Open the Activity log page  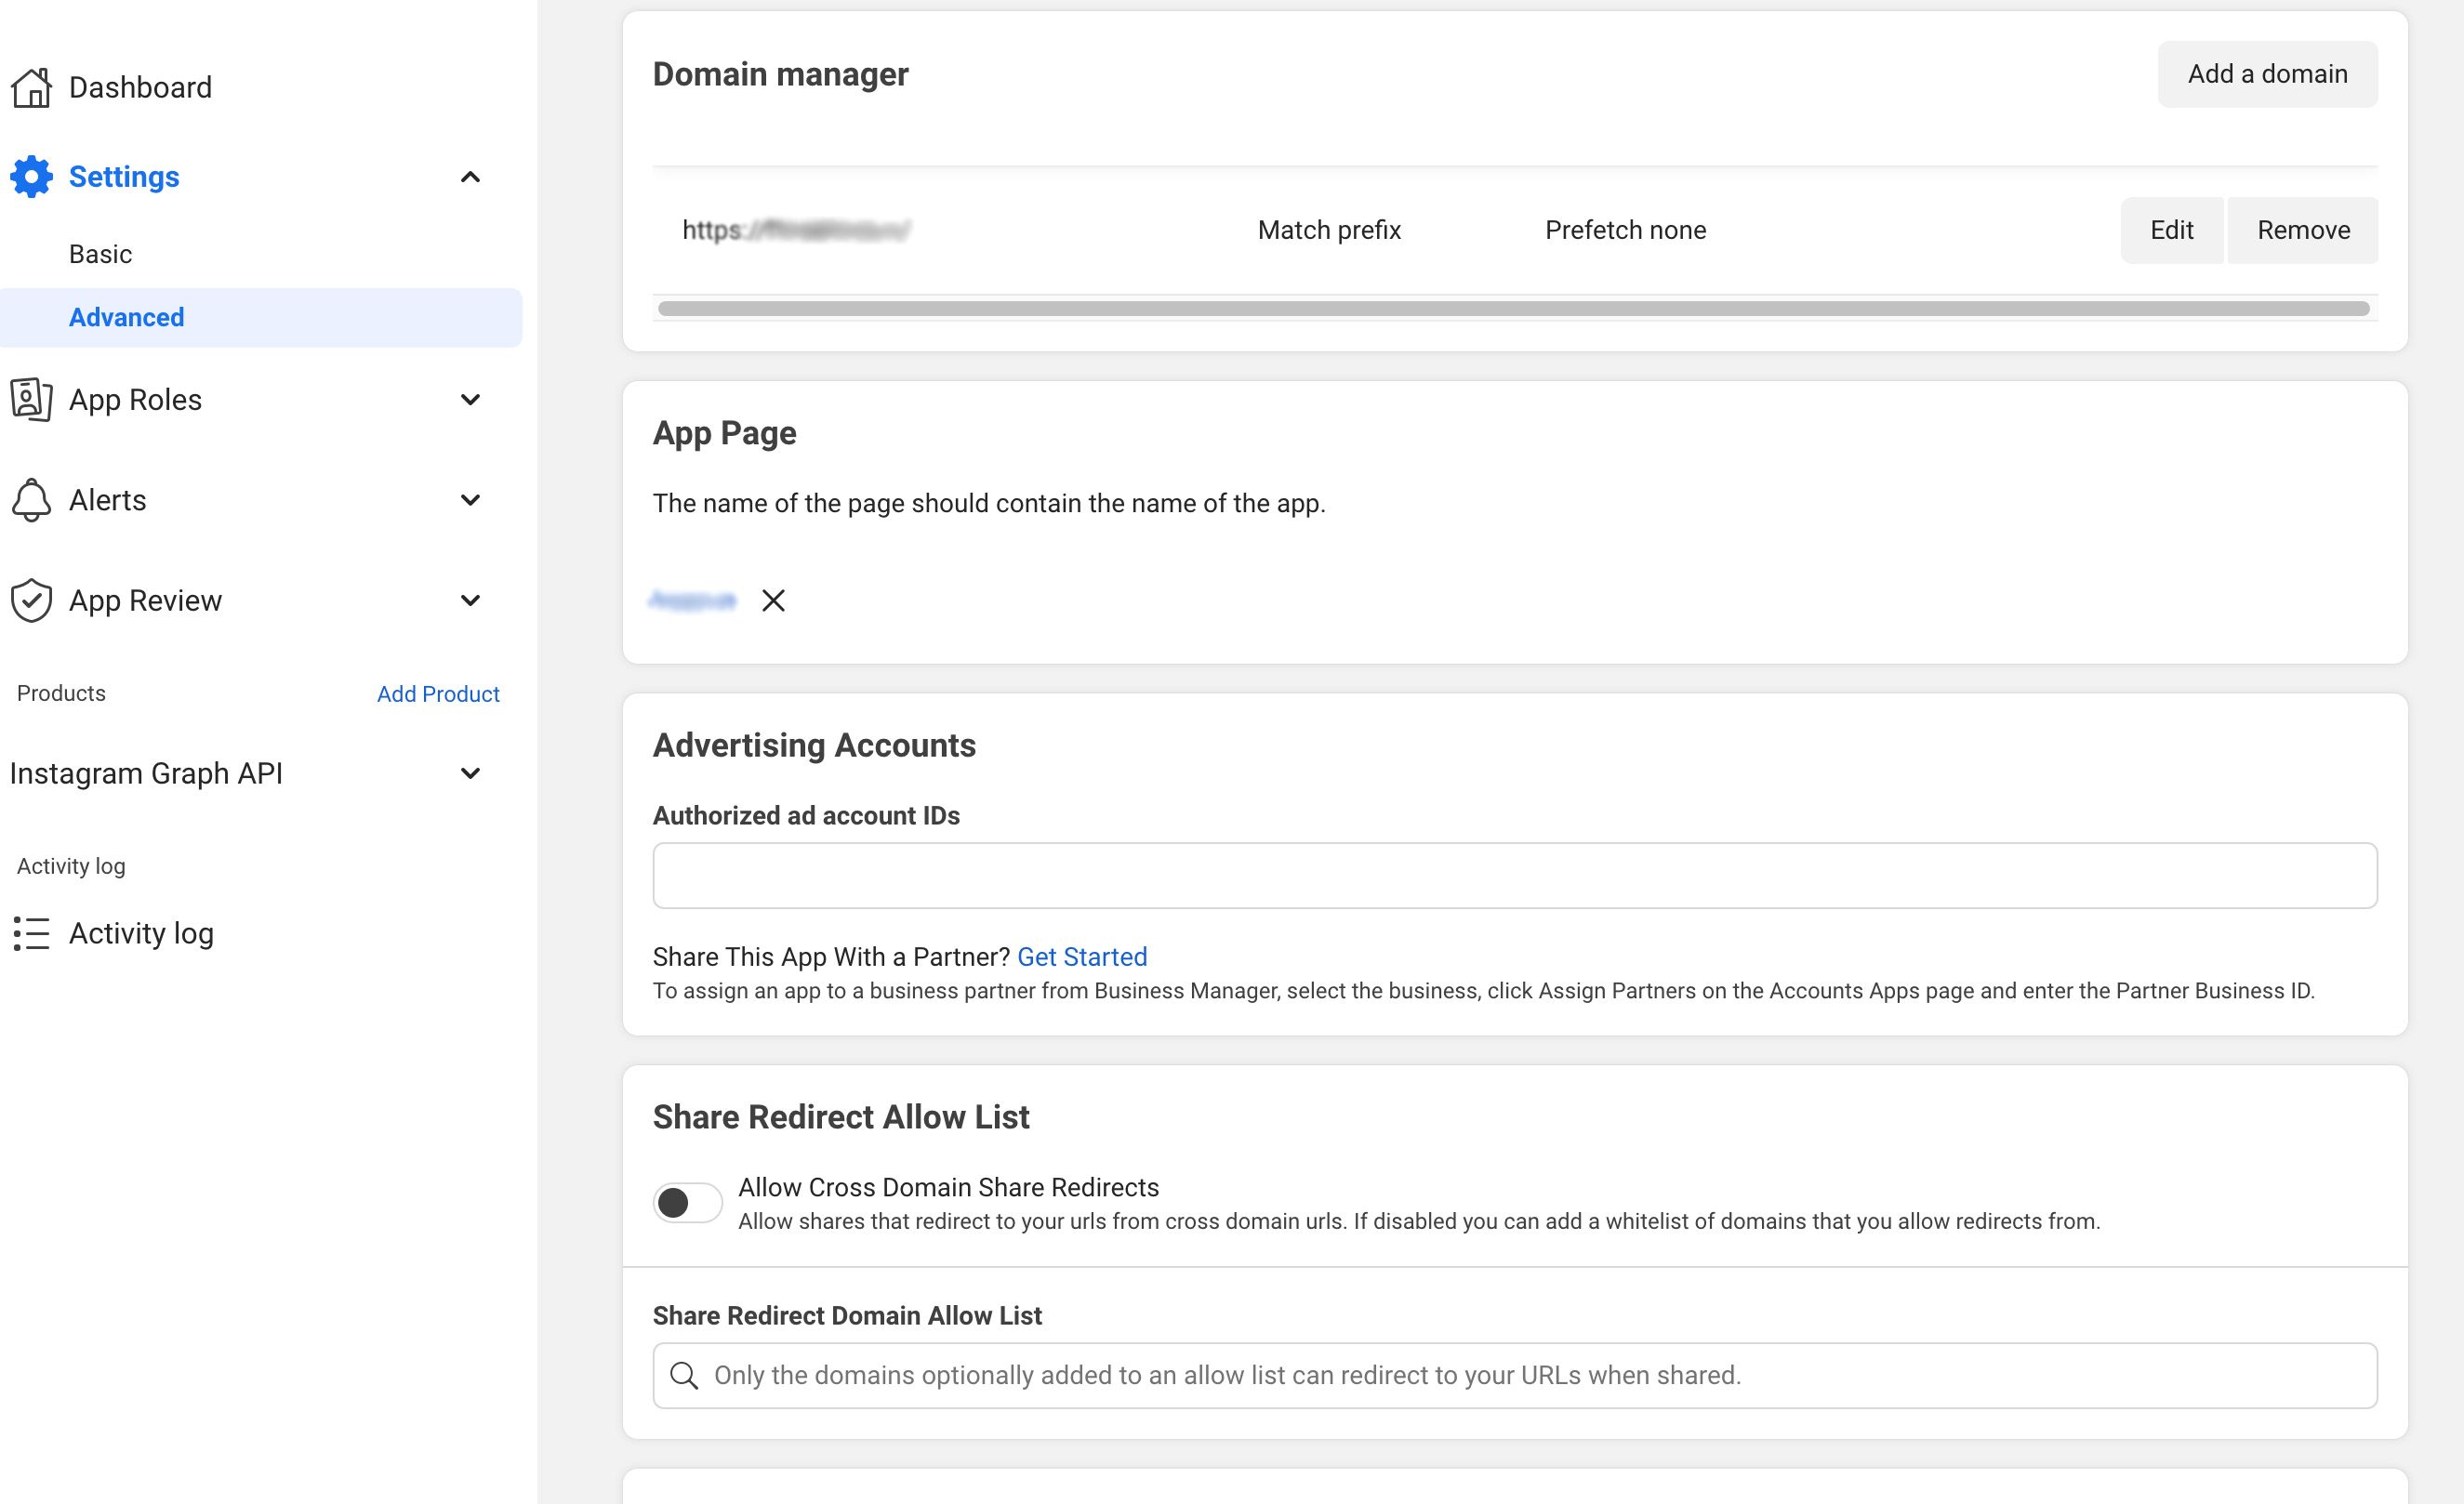click(x=141, y=934)
